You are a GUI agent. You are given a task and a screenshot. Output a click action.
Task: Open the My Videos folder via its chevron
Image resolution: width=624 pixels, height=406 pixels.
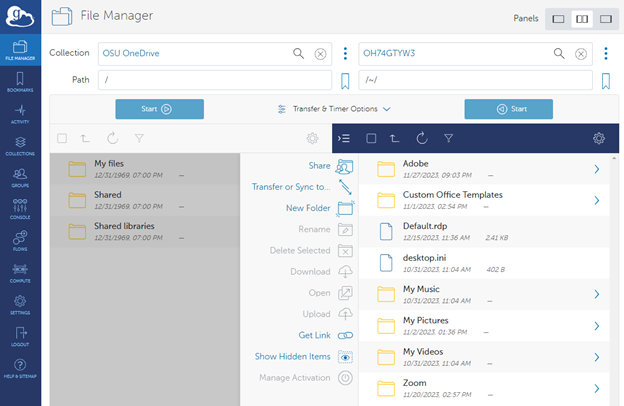[x=597, y=357]
